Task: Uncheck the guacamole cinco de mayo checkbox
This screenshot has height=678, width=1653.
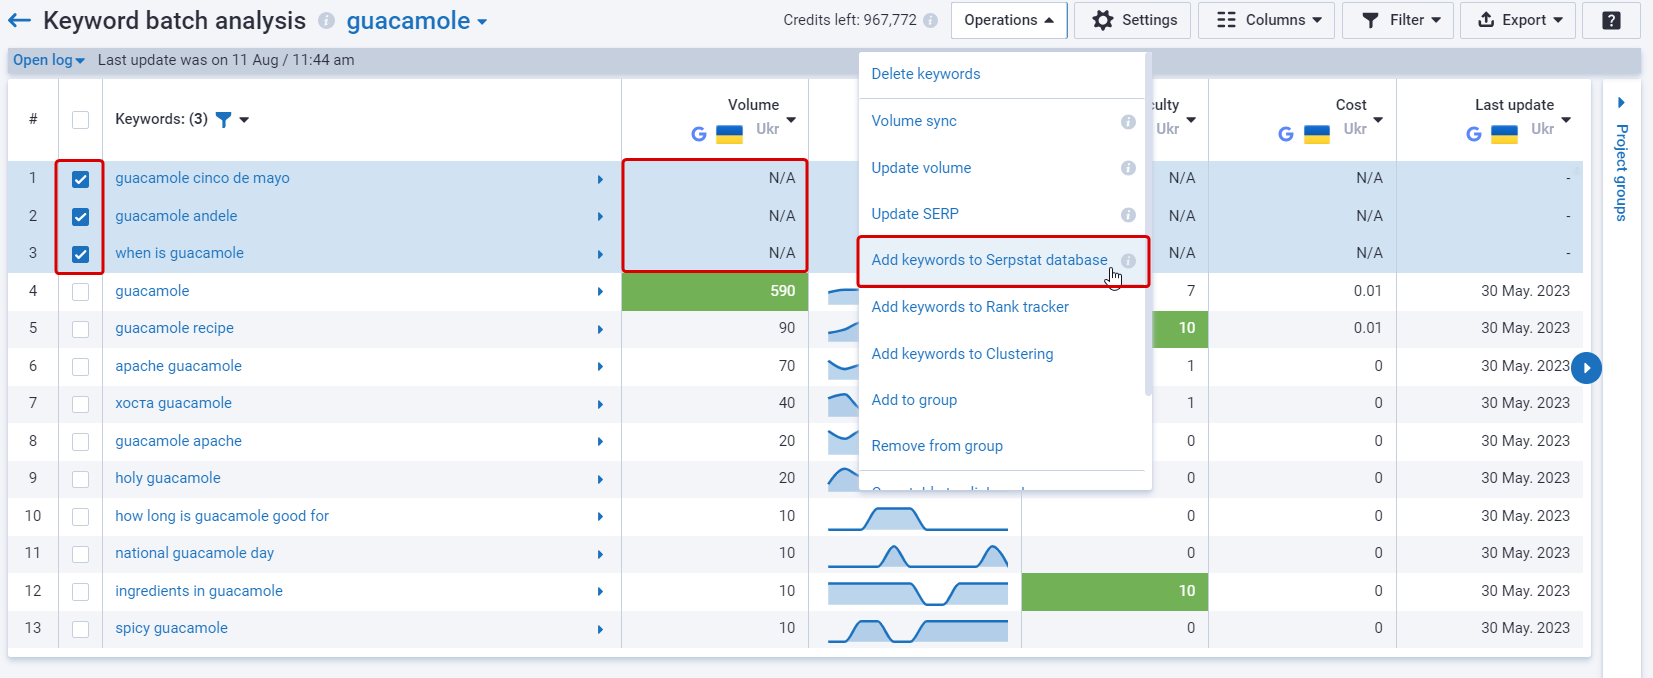Action: (81, 179)
